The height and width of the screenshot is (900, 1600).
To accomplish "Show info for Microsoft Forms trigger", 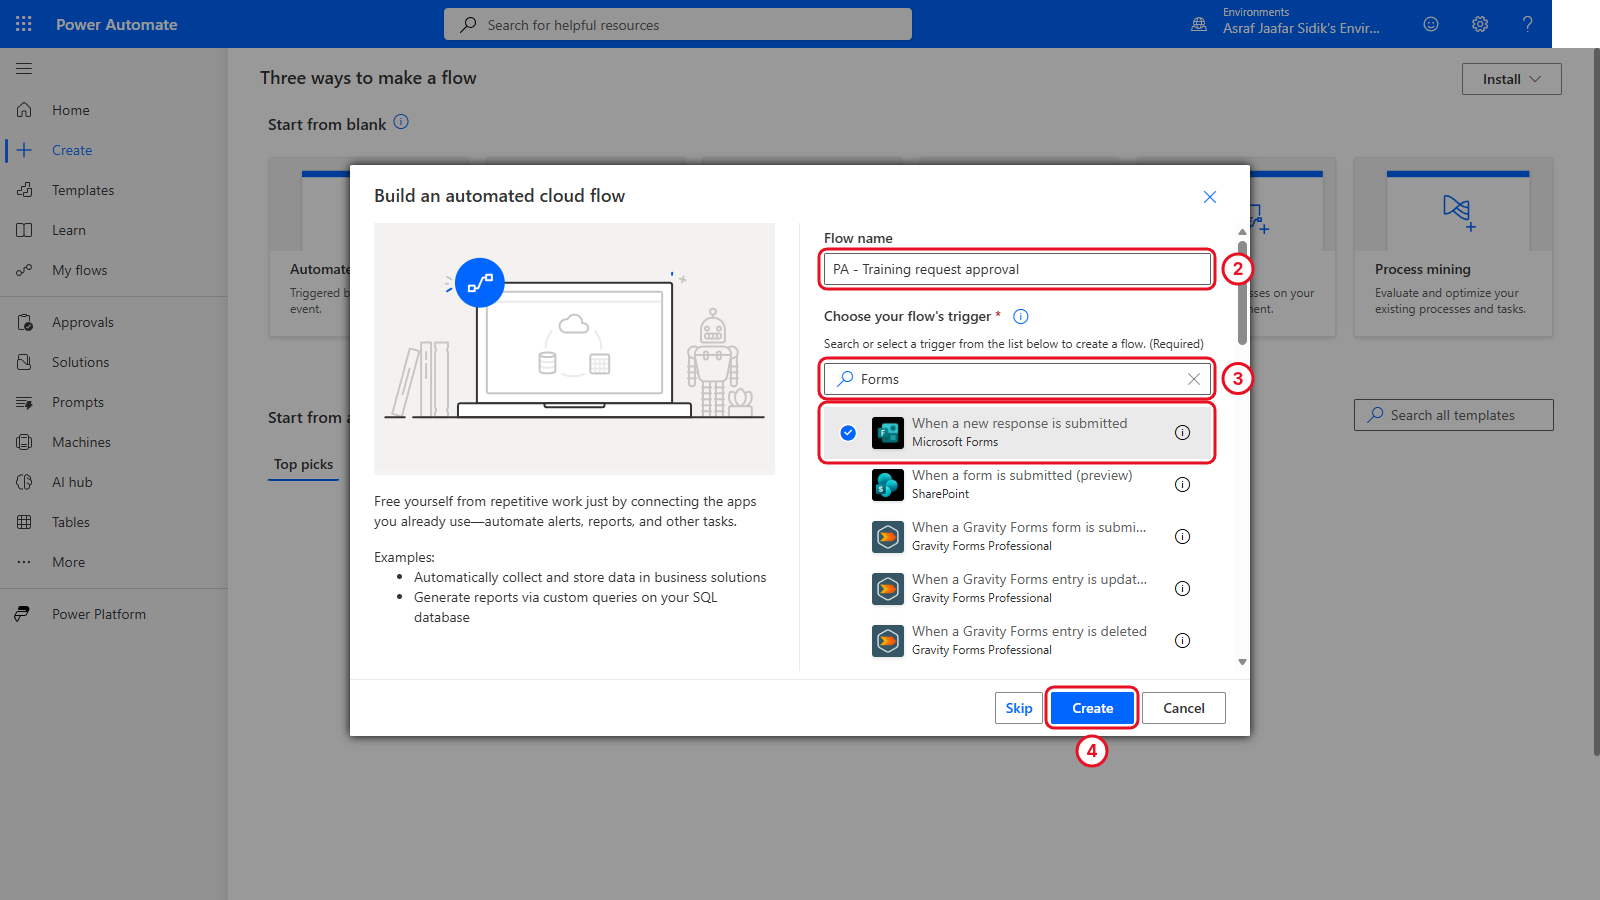I will (1182, 433).
